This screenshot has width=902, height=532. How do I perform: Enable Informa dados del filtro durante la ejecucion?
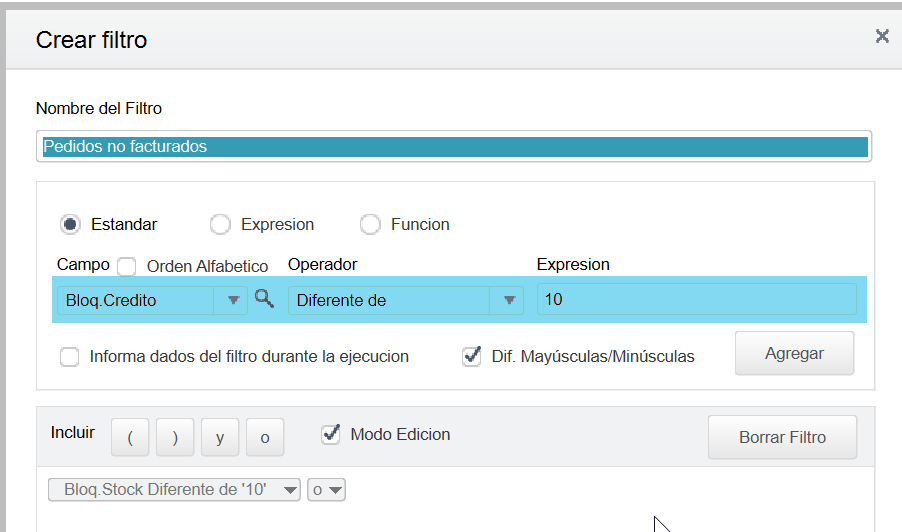click(70, 357)
